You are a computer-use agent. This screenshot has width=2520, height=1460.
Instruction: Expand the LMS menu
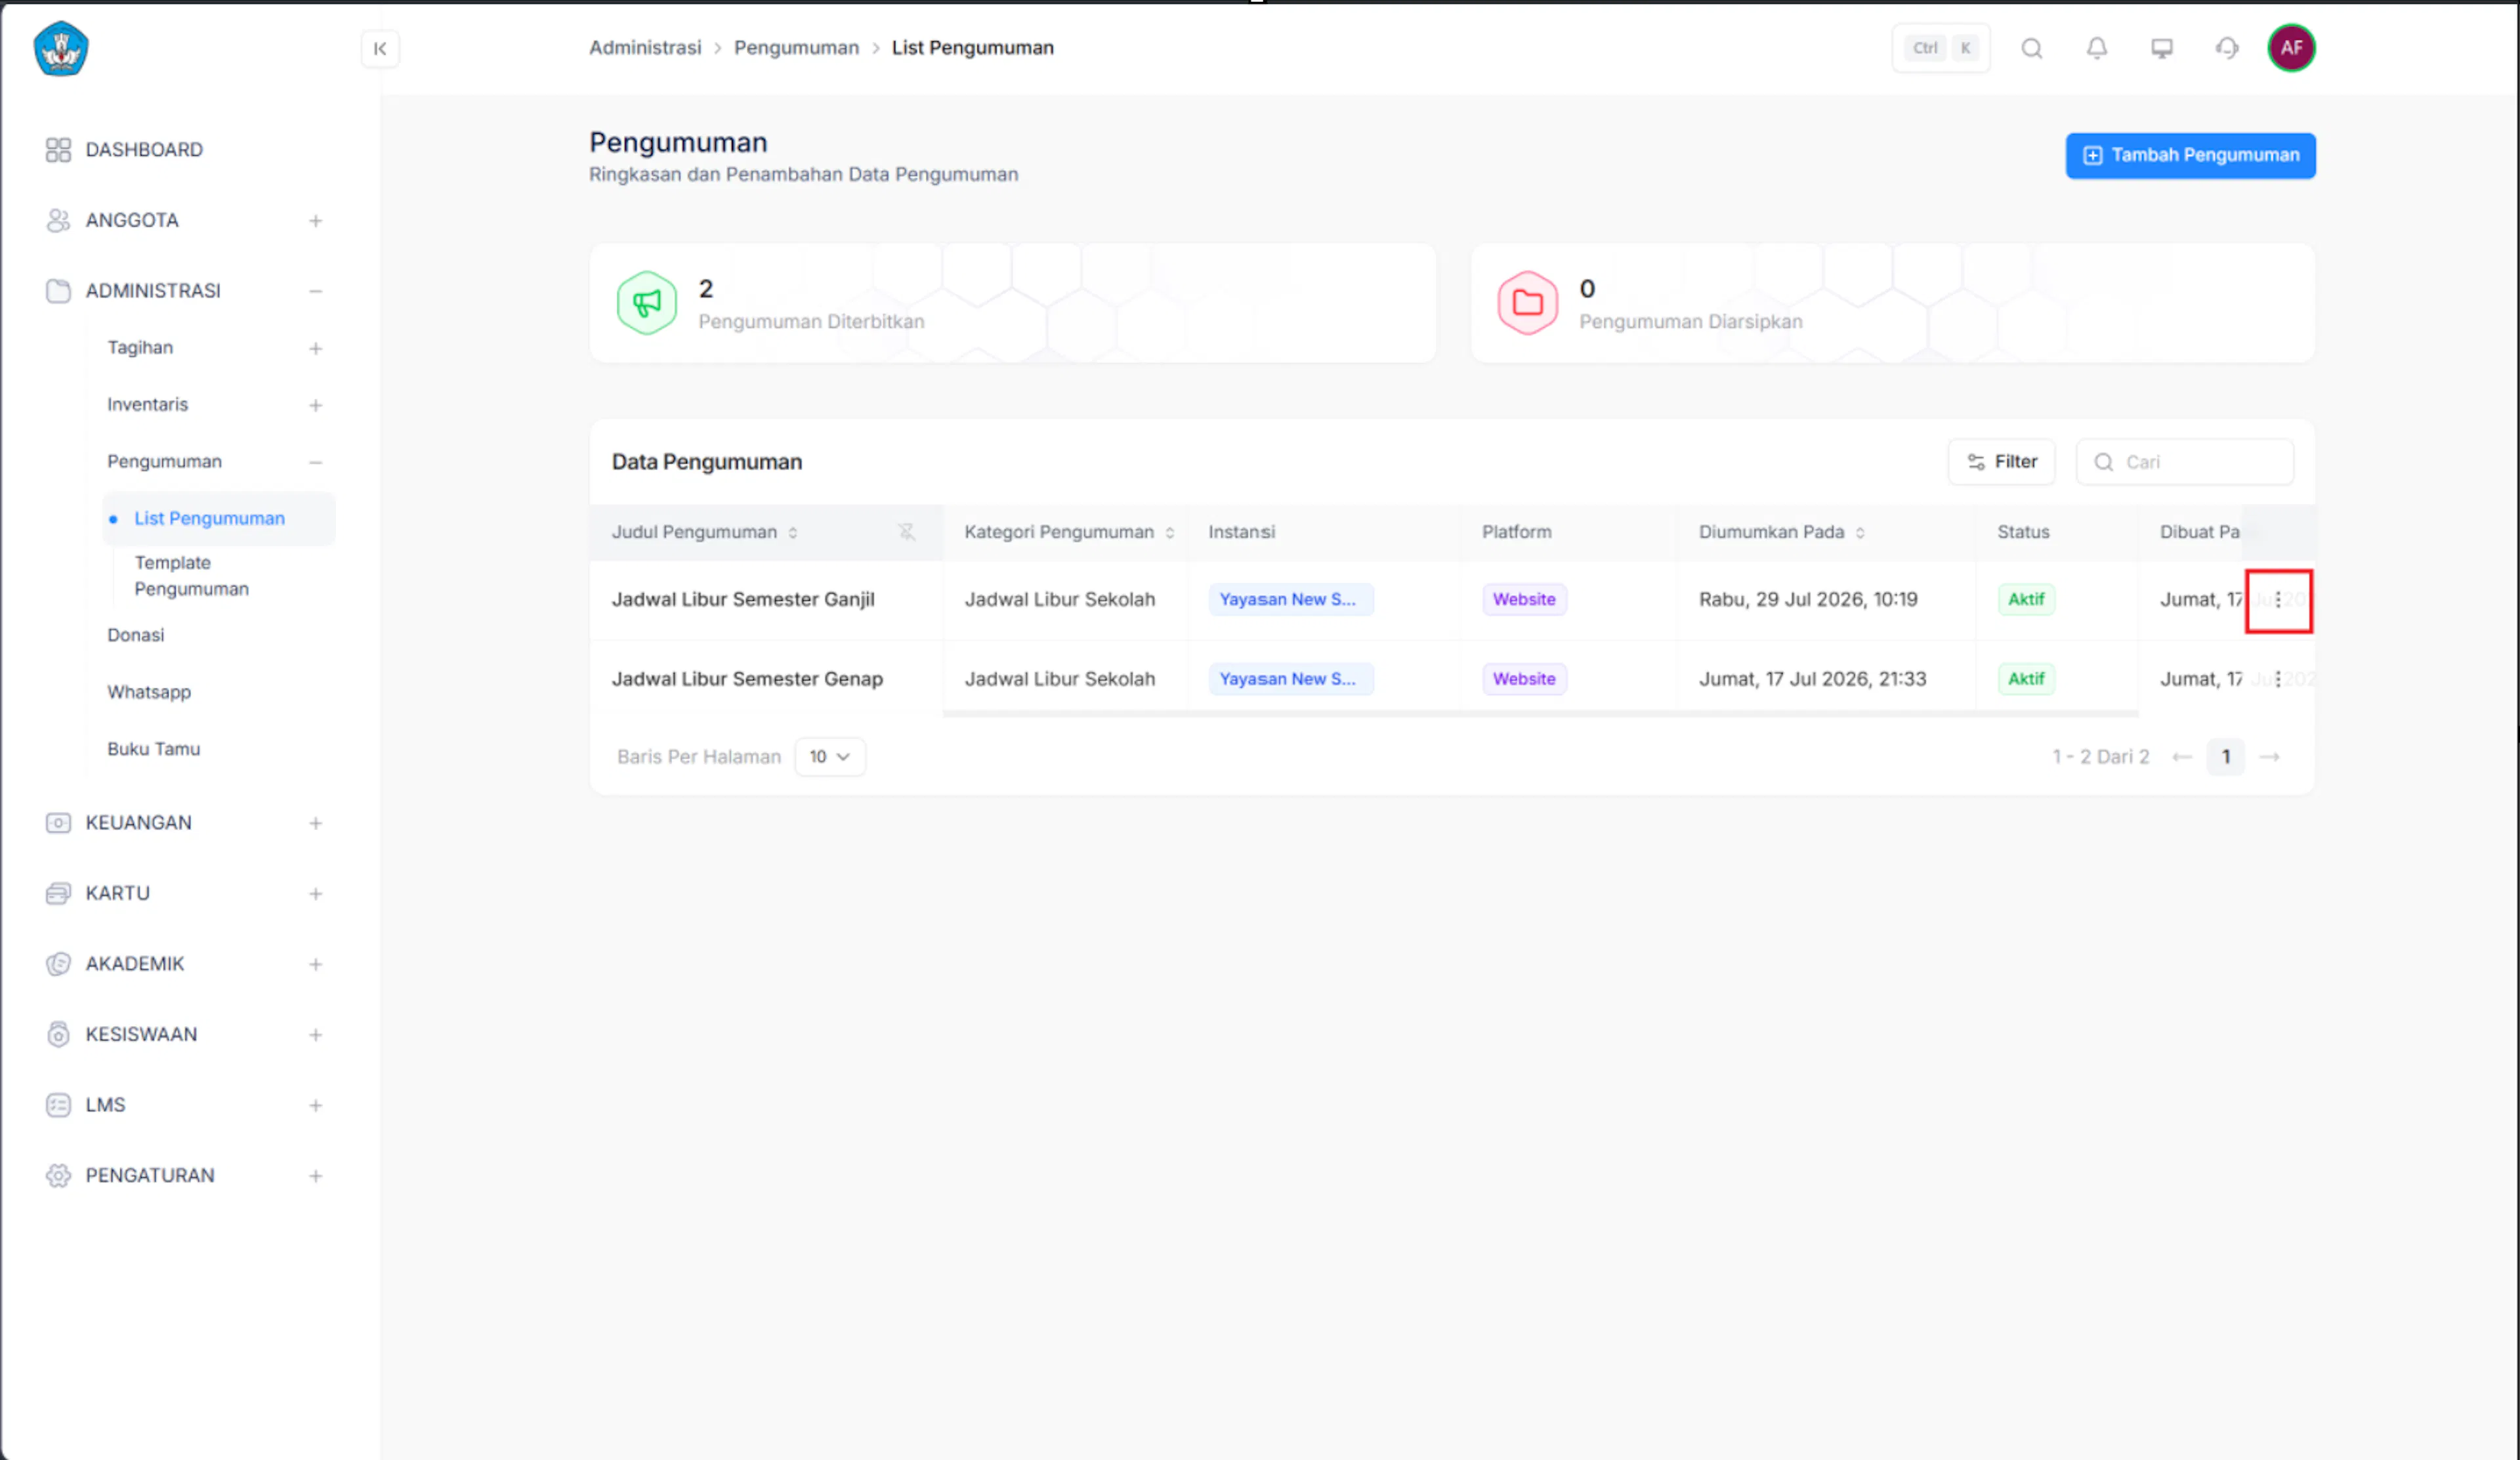(315, 1105)
